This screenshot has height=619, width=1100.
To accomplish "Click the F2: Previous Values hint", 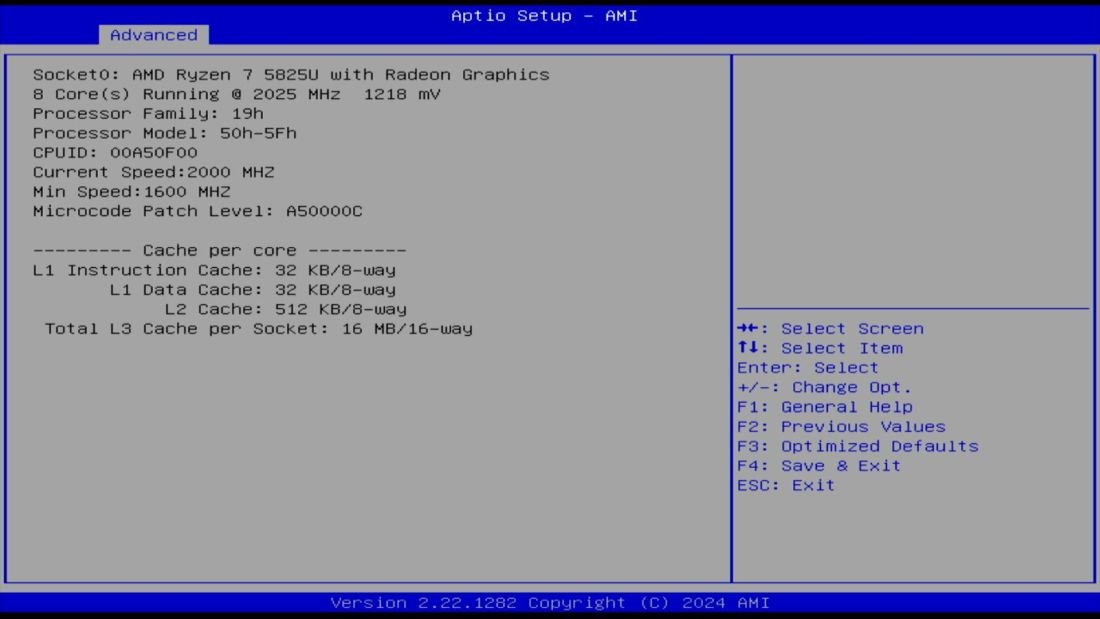I will click(x=841, y=427).
